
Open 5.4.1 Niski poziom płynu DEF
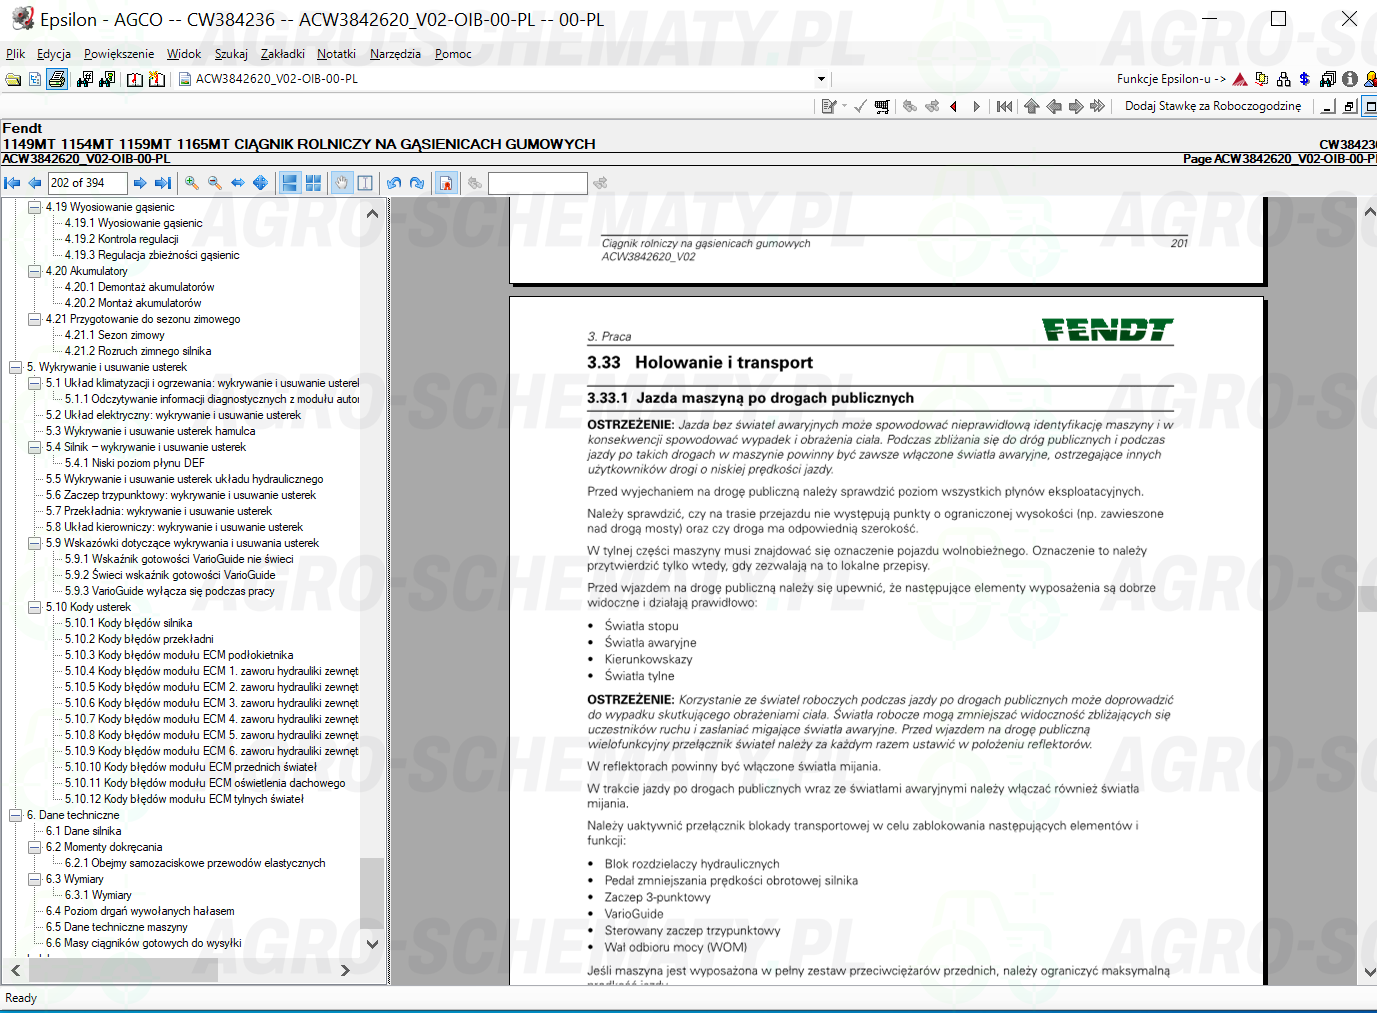click(x=134, y=463)
